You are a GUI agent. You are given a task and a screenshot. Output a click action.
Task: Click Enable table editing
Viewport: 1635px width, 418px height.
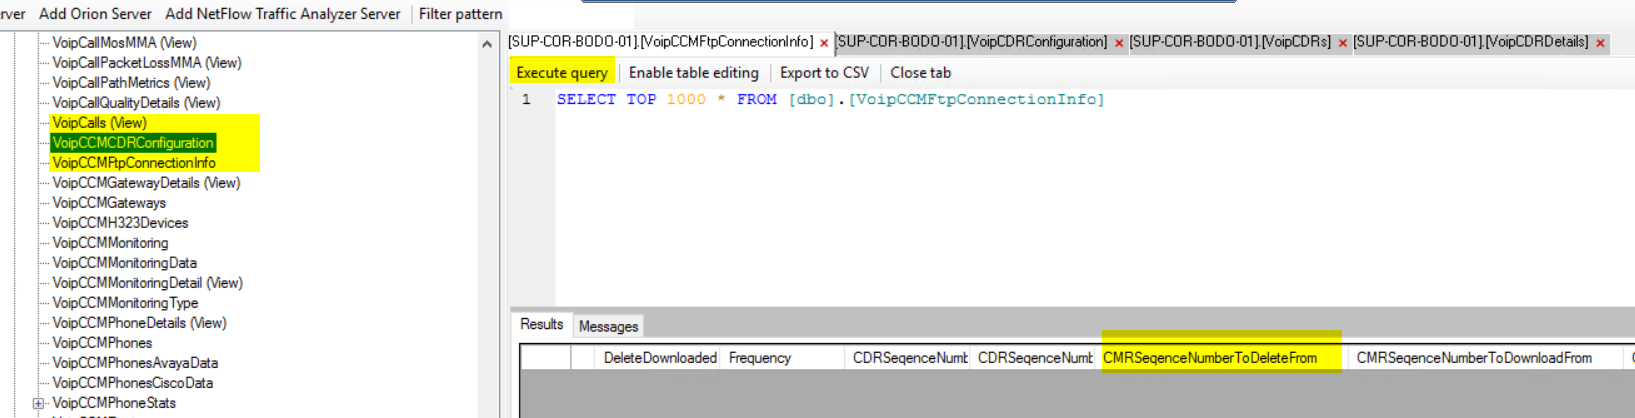pos(694,72)
